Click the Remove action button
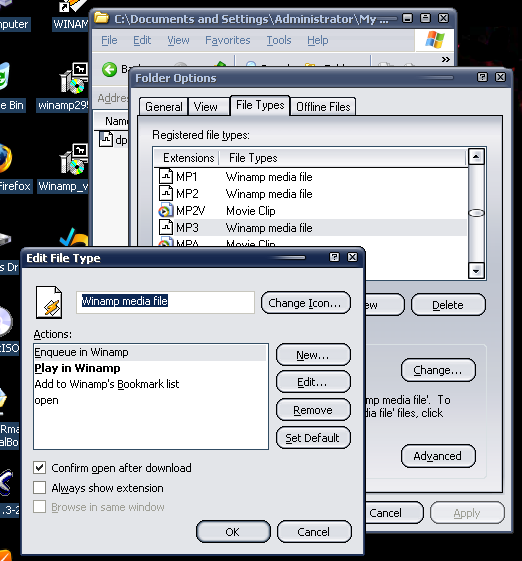This screenshot has height=561, width=522. click(313, 410)
